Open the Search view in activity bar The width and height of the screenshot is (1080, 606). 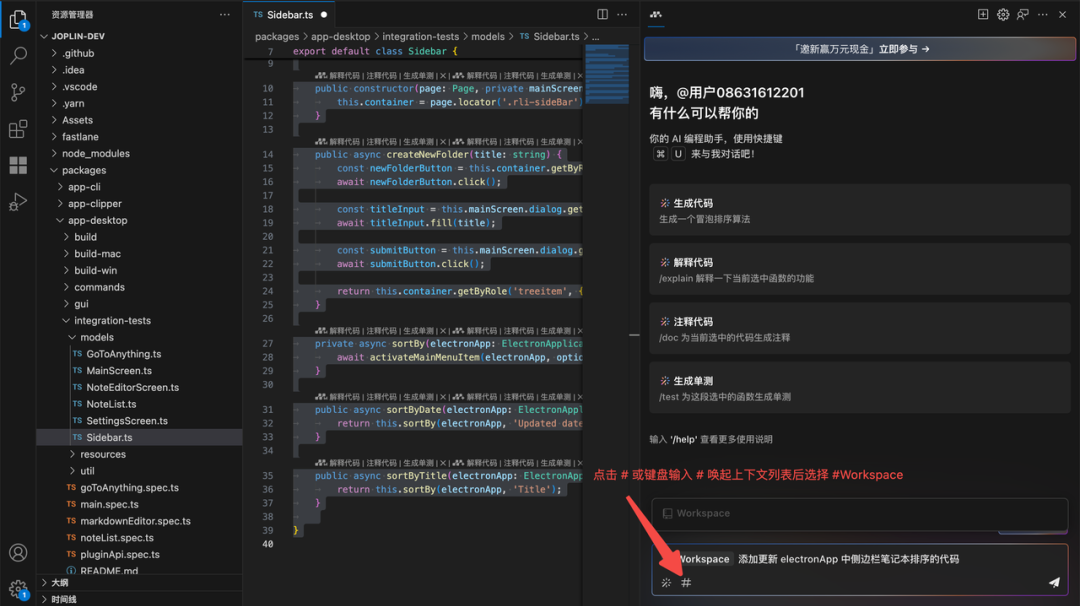18,56
